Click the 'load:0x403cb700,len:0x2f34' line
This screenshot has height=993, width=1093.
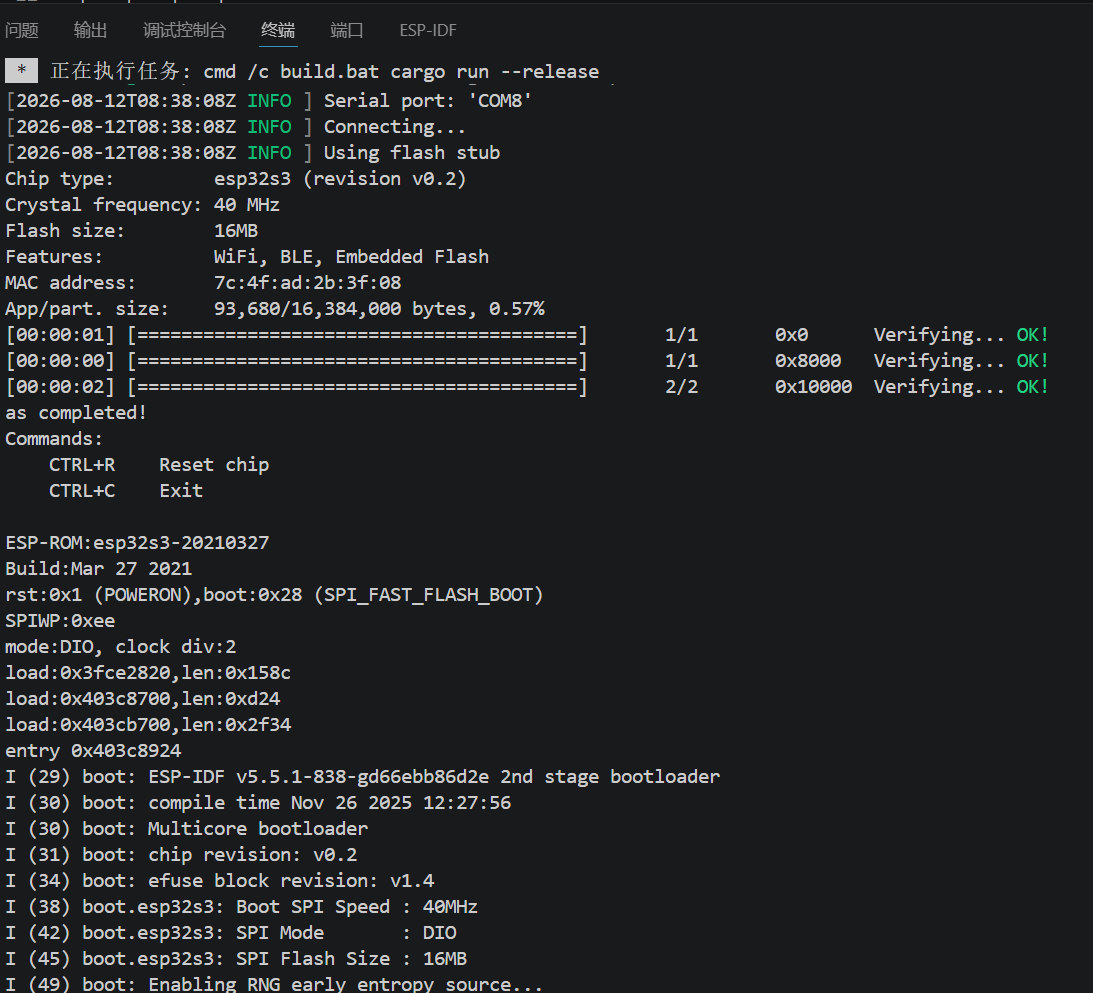pos(148,725)
